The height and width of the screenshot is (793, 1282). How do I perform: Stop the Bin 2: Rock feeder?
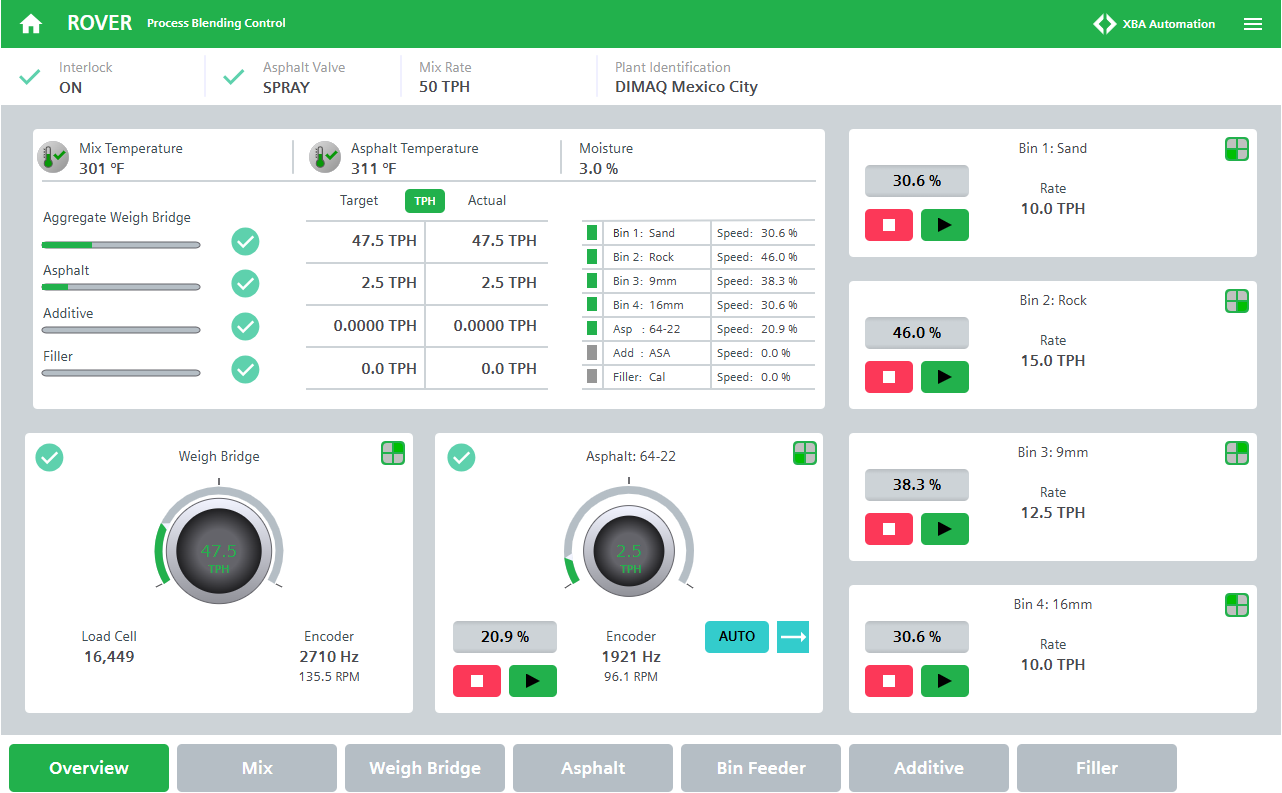click(889, 377)
